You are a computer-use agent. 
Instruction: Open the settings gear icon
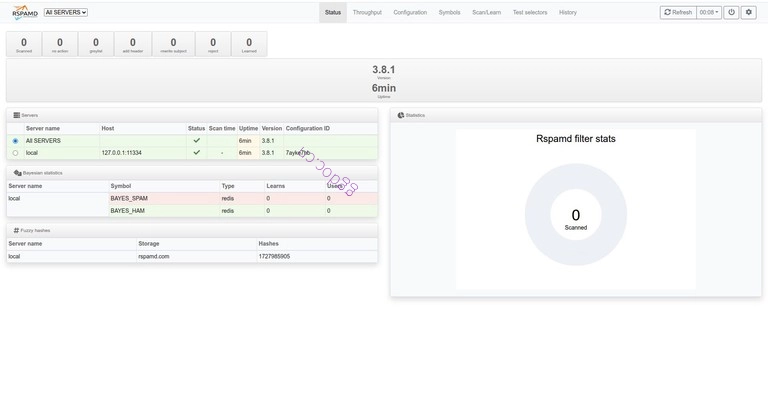(x=748, y=12)
